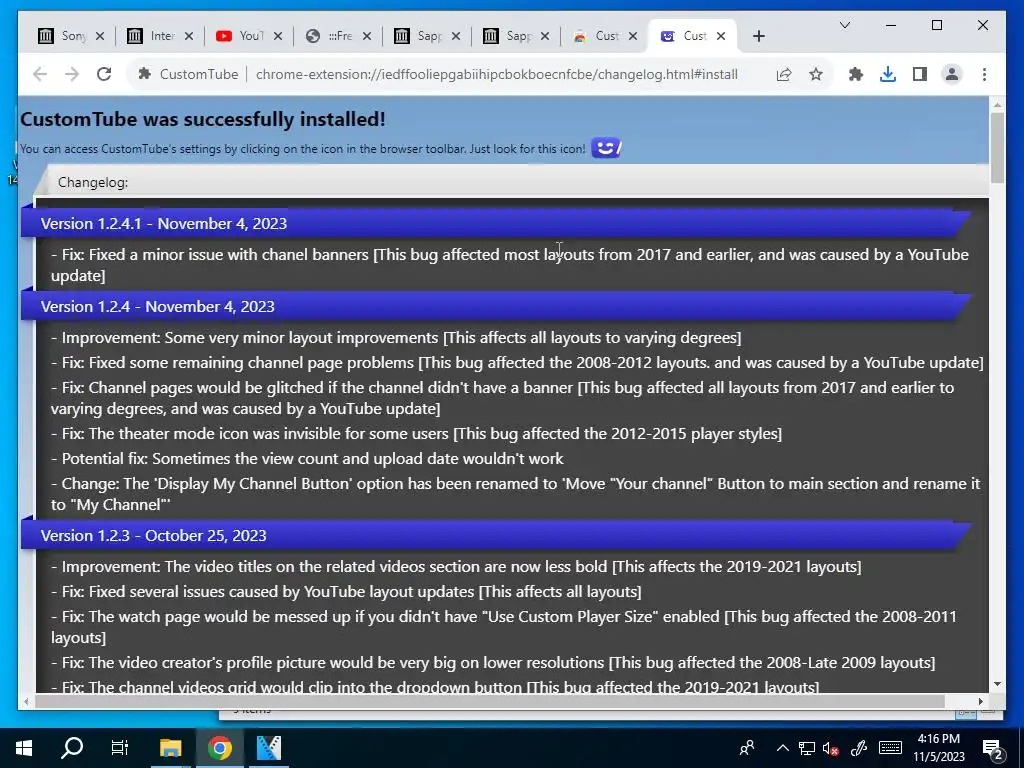
Task: Go back to the previous page
Action: click(40, 74)
